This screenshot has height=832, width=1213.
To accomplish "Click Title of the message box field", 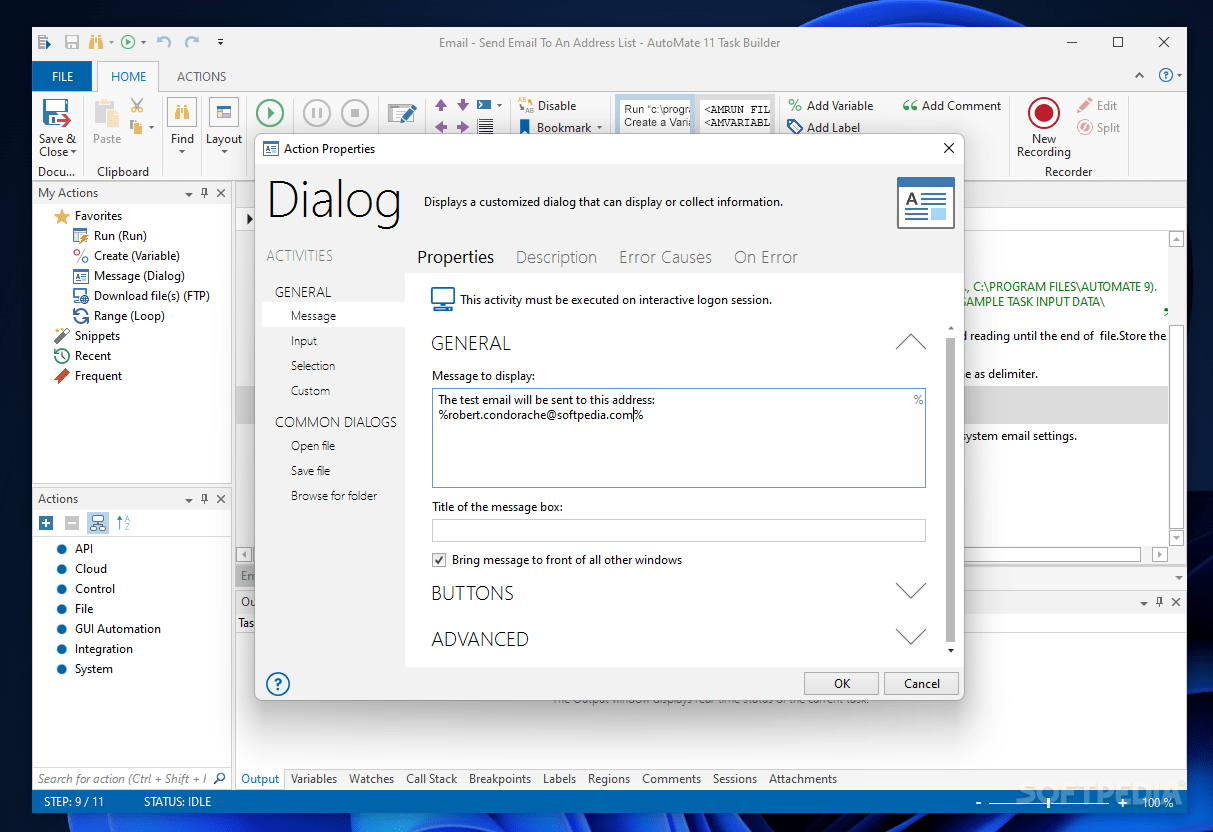I will point(679,531).
